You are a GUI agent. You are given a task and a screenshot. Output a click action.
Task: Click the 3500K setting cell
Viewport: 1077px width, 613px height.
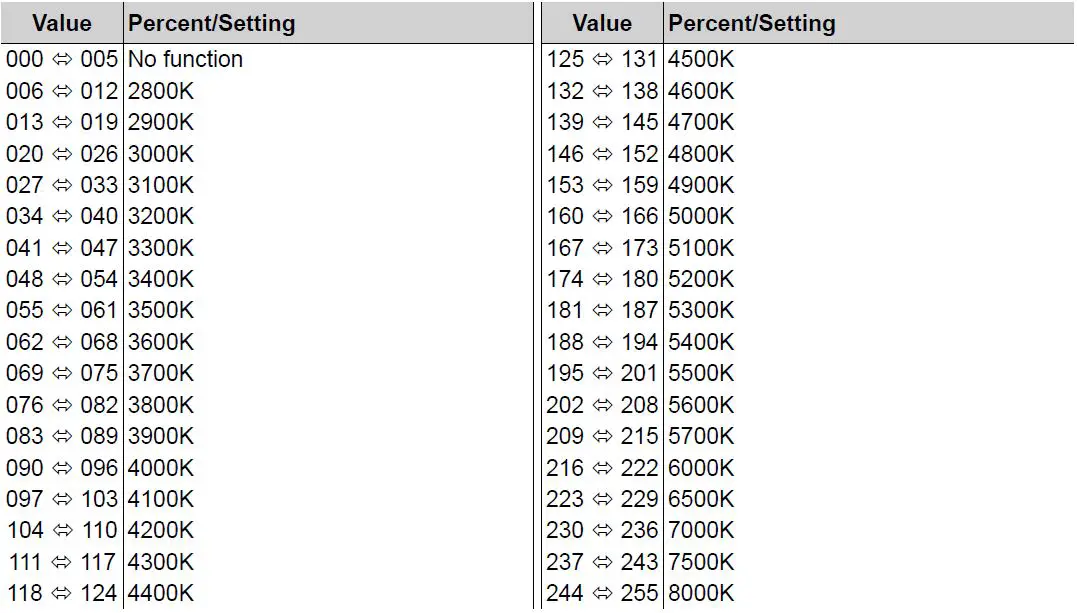click(x=161, y=310)
